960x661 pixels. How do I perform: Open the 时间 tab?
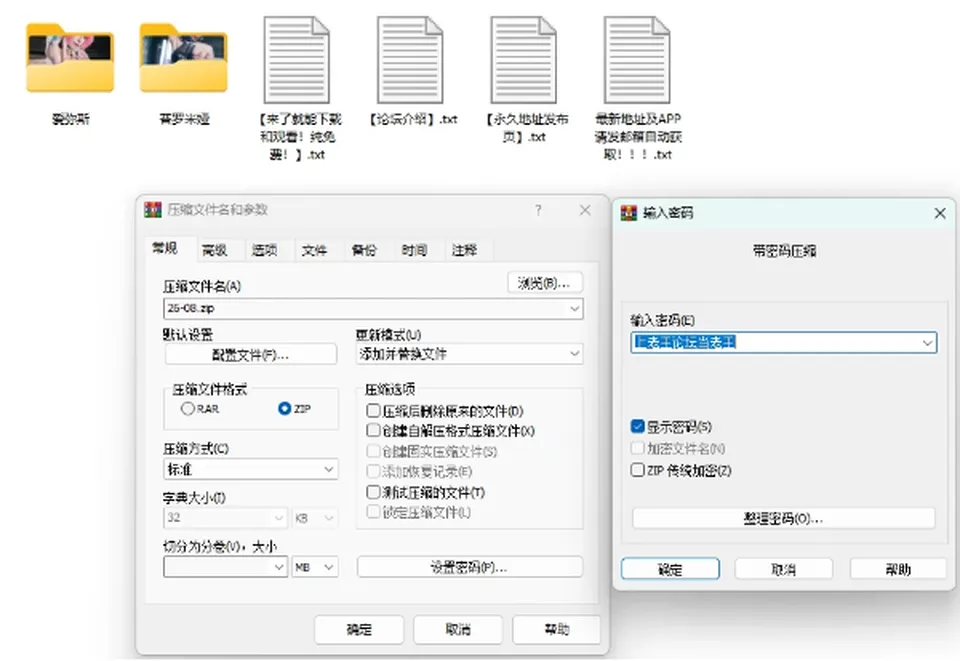coord(414,250)
